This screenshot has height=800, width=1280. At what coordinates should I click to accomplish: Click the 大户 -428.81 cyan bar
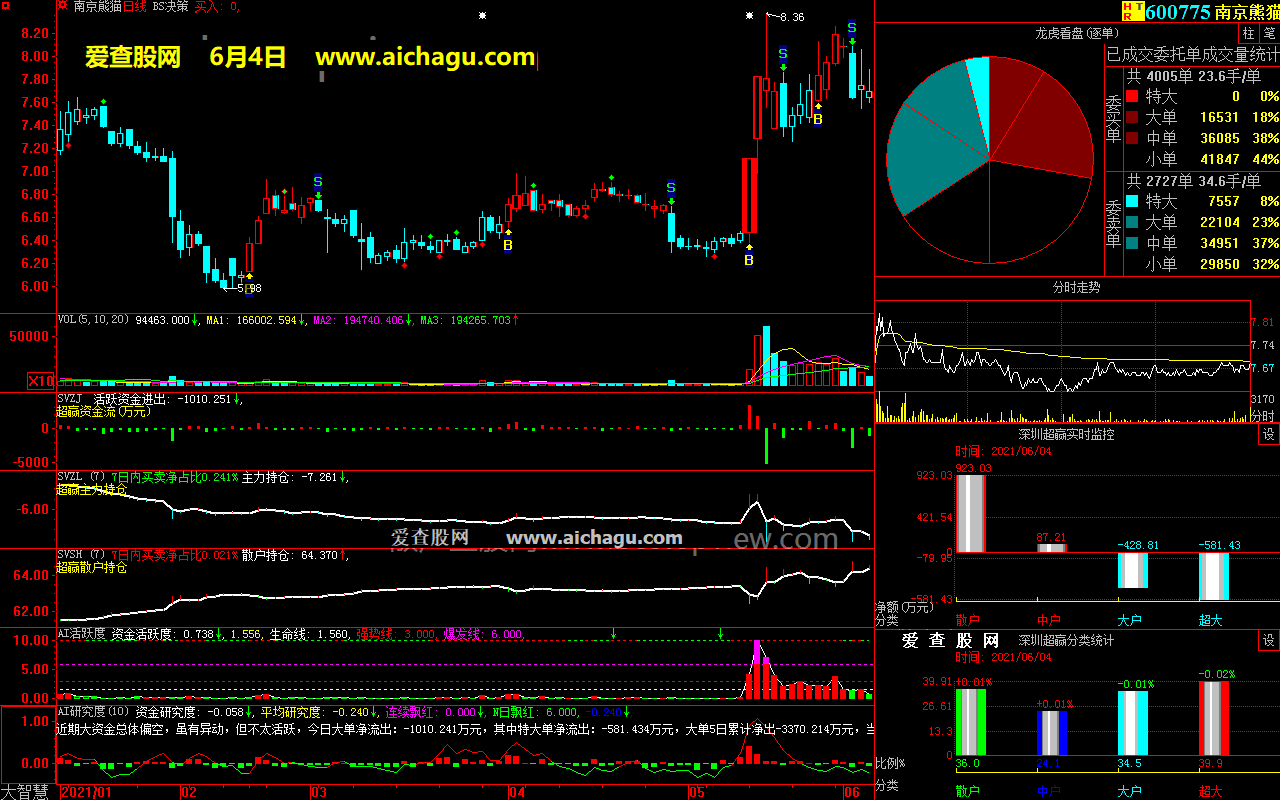[x=1132, y=570]
